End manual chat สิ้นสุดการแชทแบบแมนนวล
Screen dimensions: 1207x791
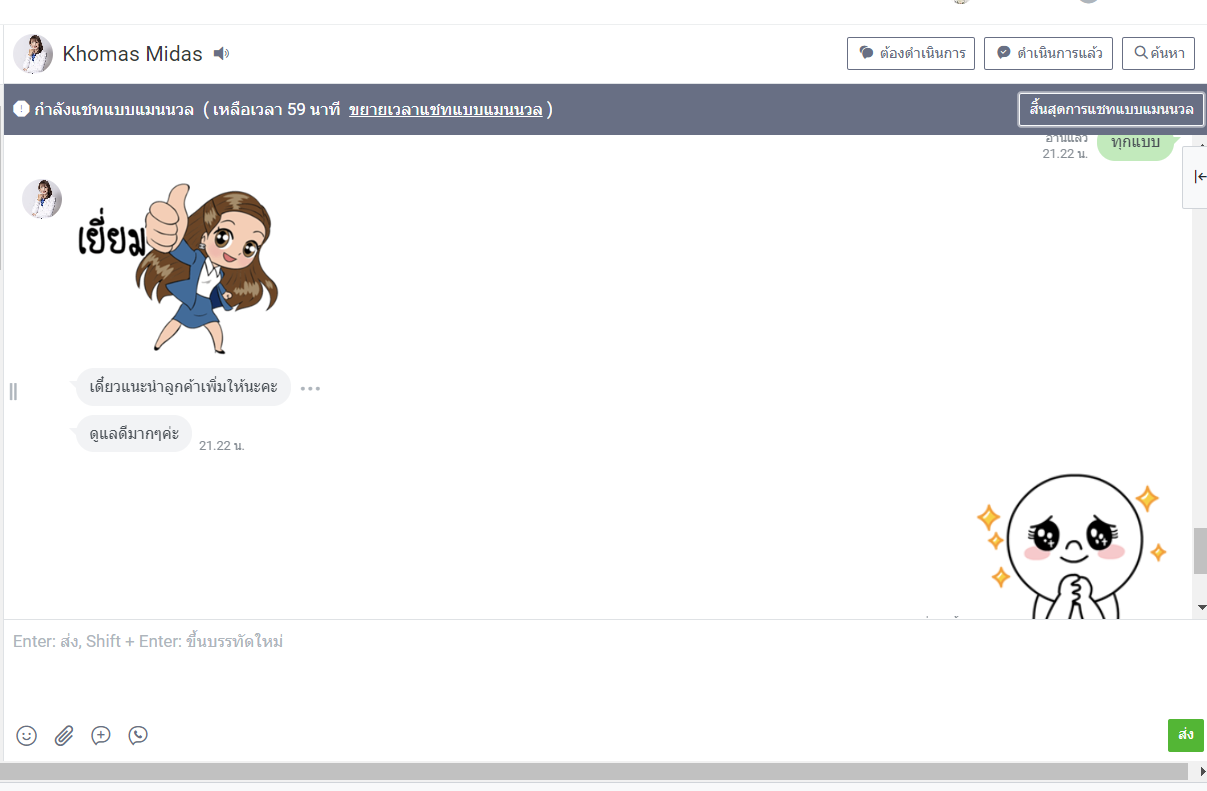[x=1111, y=109]
